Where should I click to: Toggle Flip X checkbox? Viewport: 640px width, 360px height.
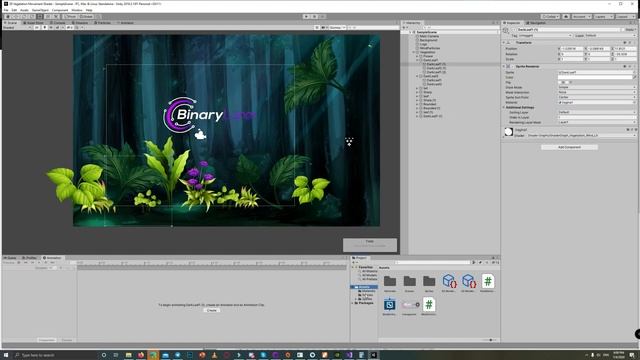[560, 82]
